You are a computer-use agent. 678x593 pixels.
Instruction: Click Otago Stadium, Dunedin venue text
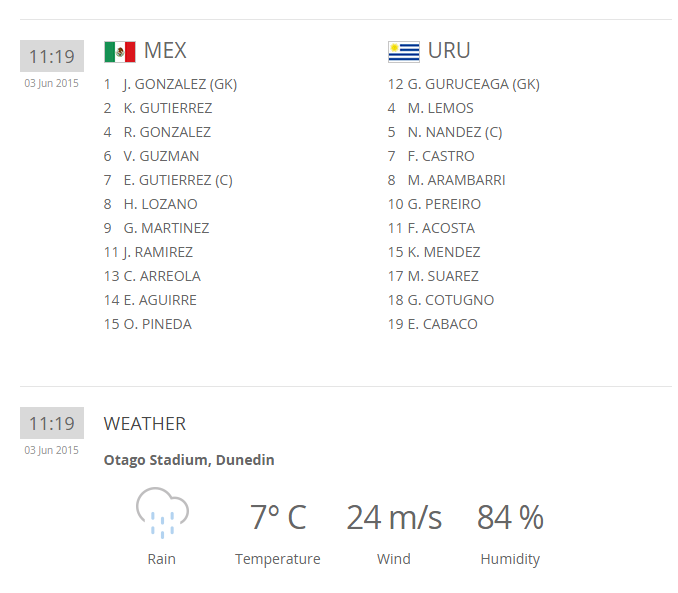click(x=189, y=460)
